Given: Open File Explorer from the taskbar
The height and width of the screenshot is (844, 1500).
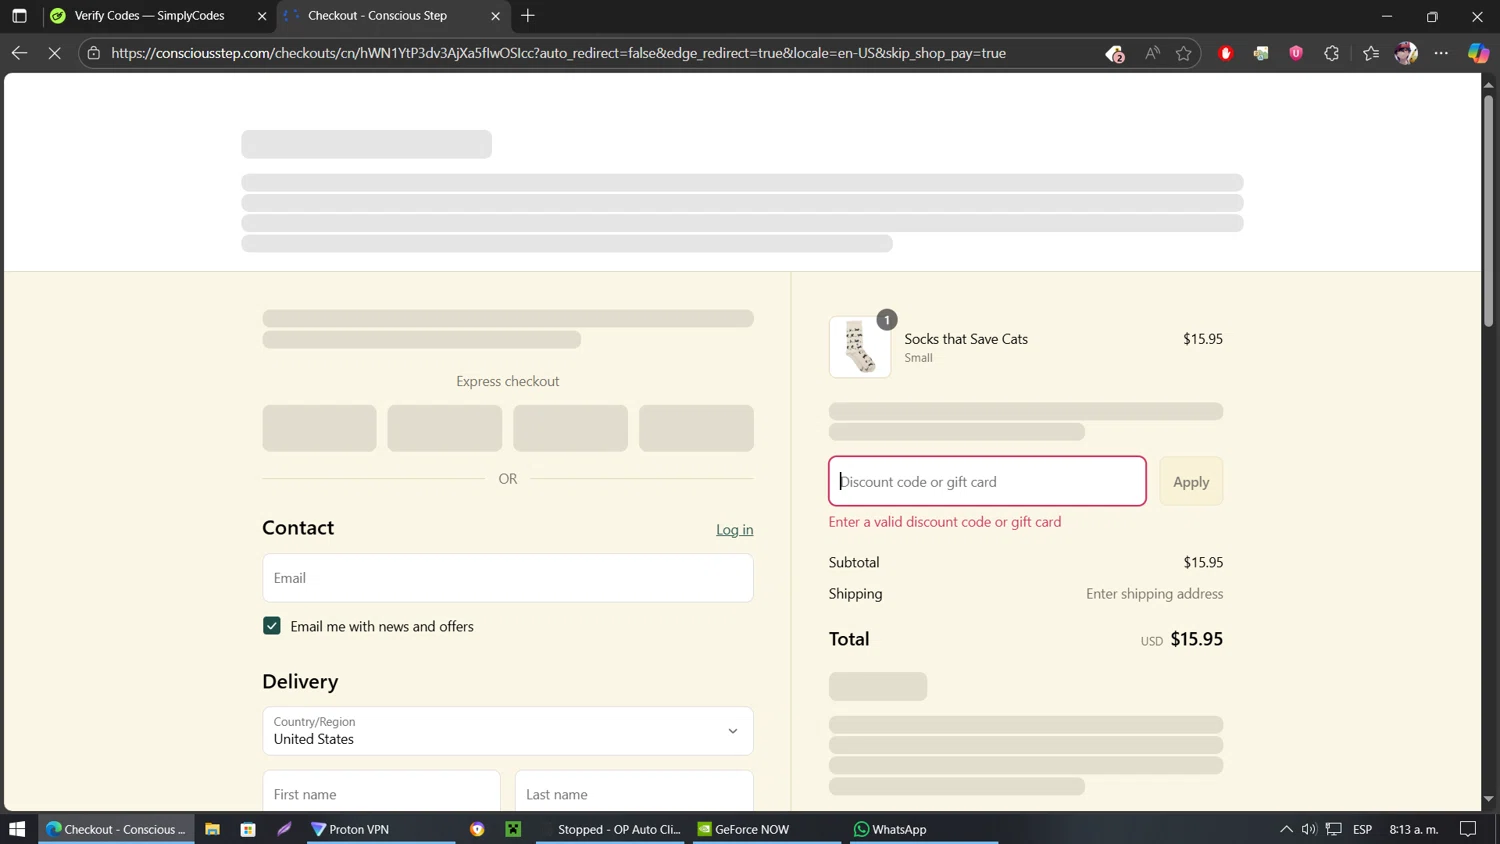Looking at the screenshot, I should point(212,829).
